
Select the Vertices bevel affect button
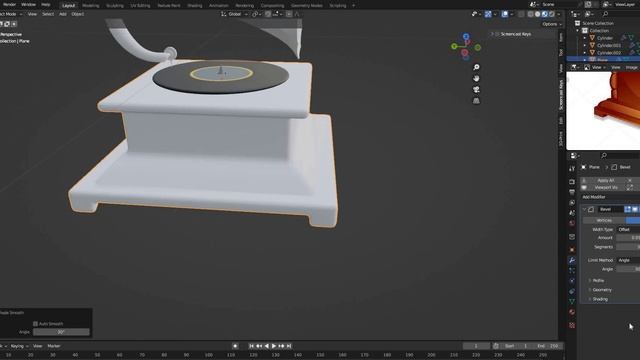click(604, 220)
